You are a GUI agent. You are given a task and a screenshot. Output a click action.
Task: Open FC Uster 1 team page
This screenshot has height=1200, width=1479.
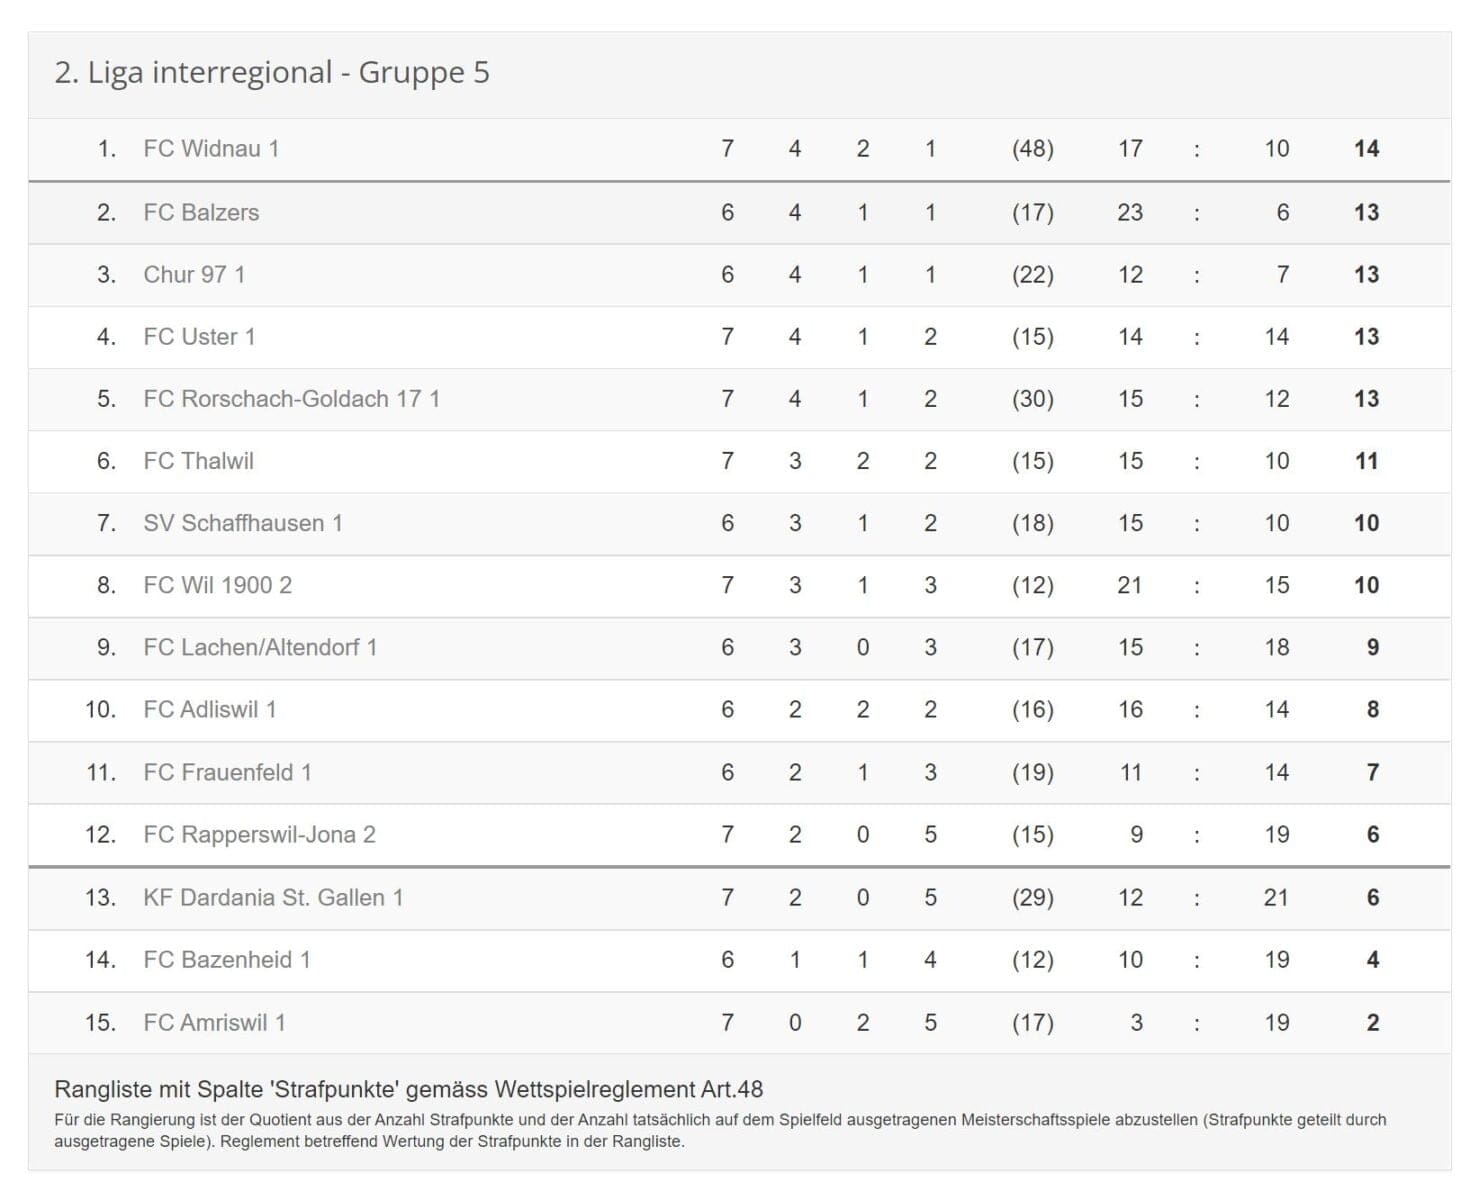[199, 337]
